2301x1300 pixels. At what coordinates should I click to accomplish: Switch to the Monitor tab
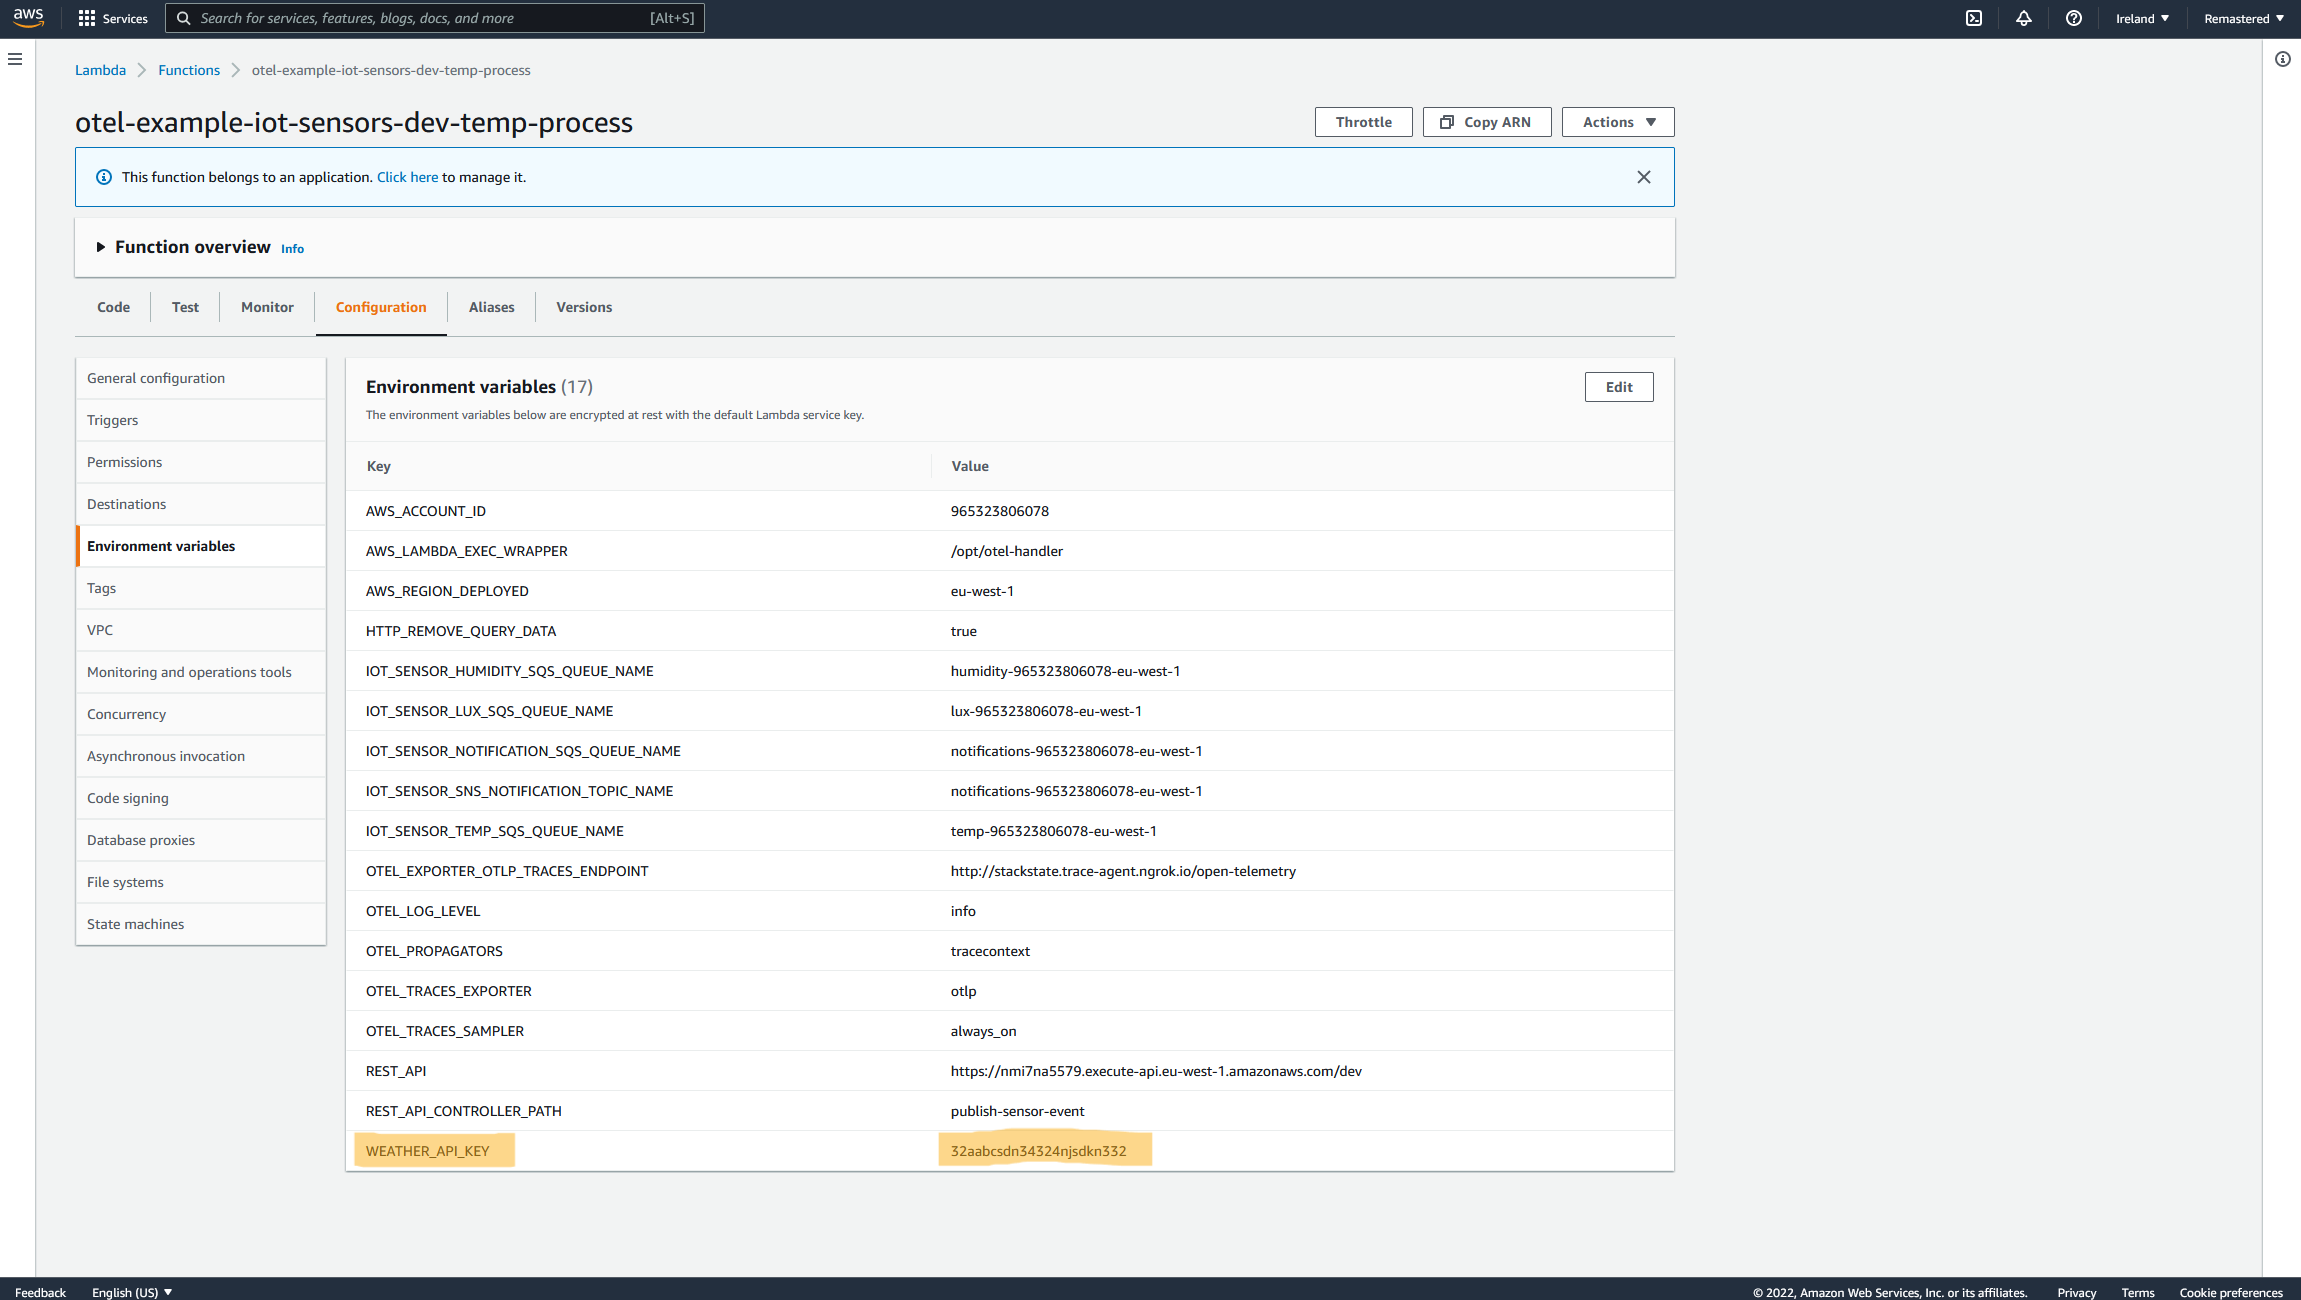[267, 307]
